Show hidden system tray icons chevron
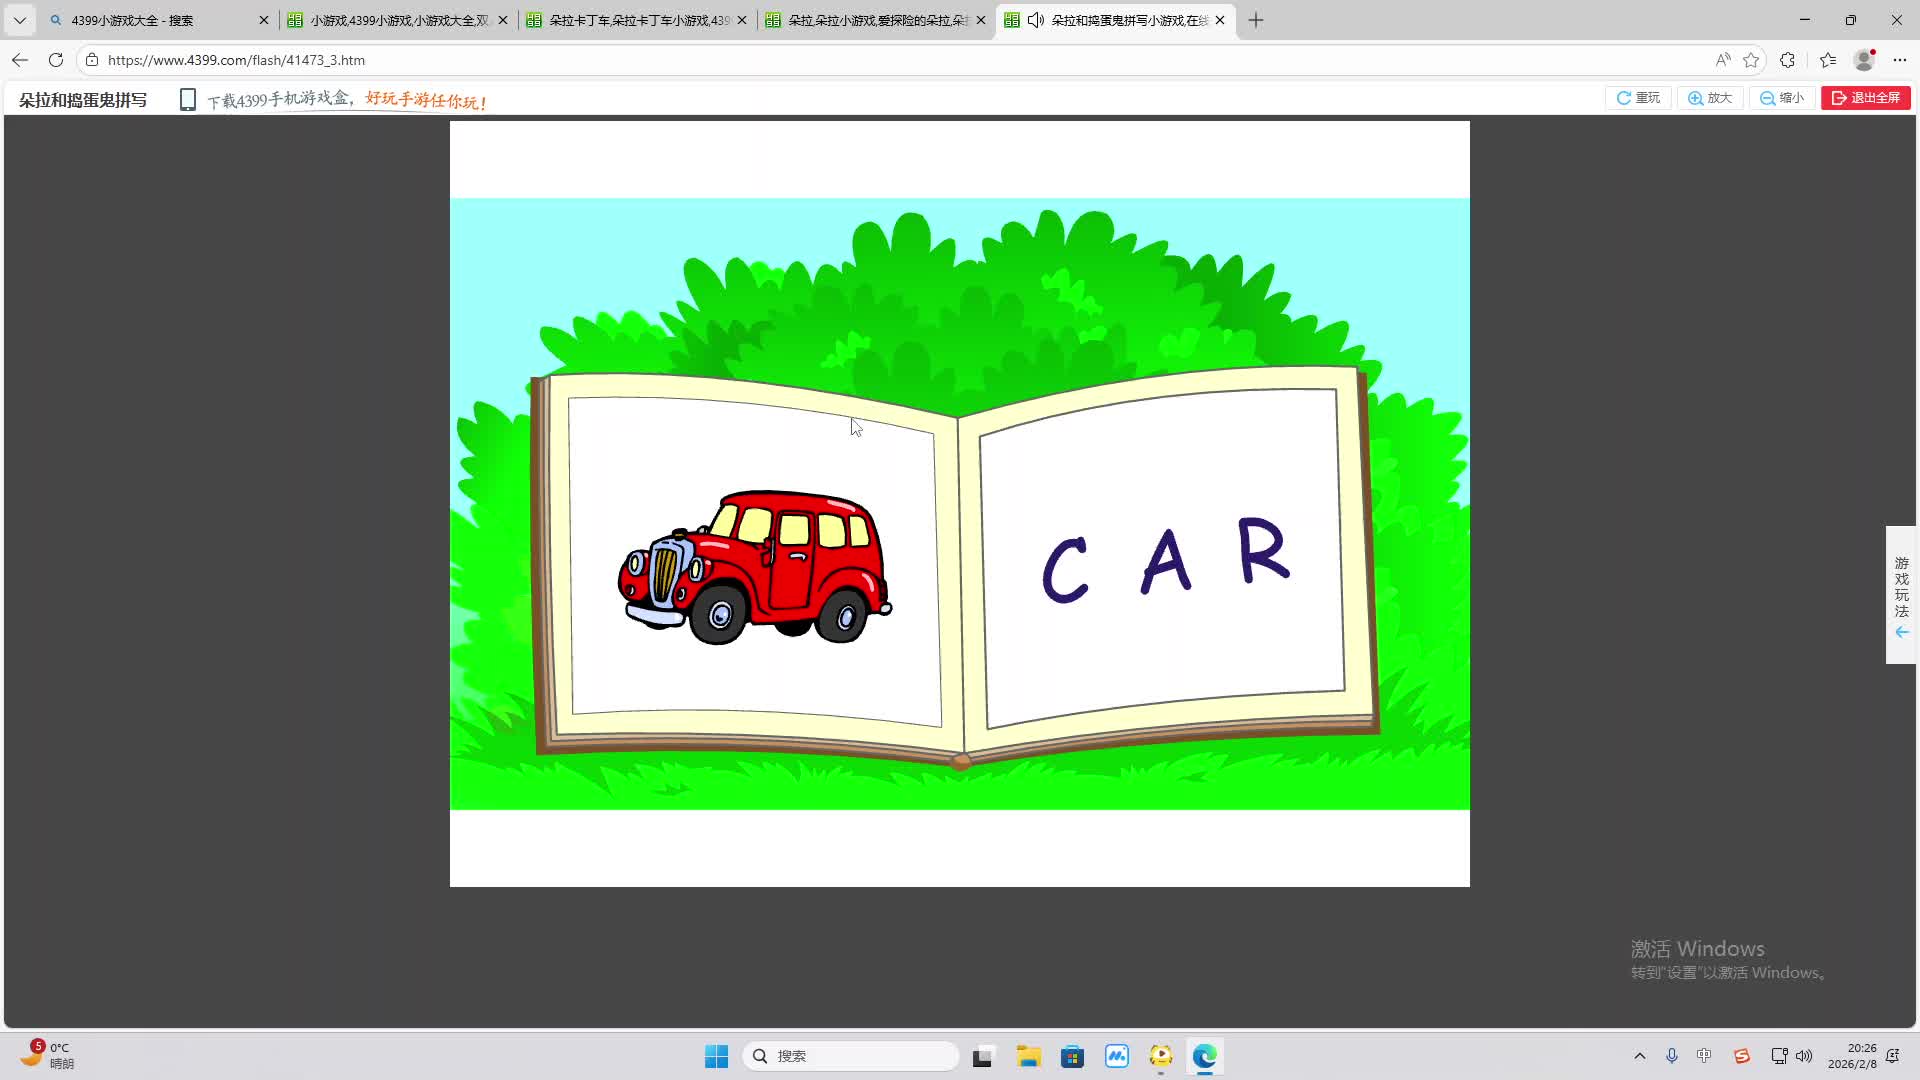Viewport: 1920px width, 1080px height. [1640, 1056]
